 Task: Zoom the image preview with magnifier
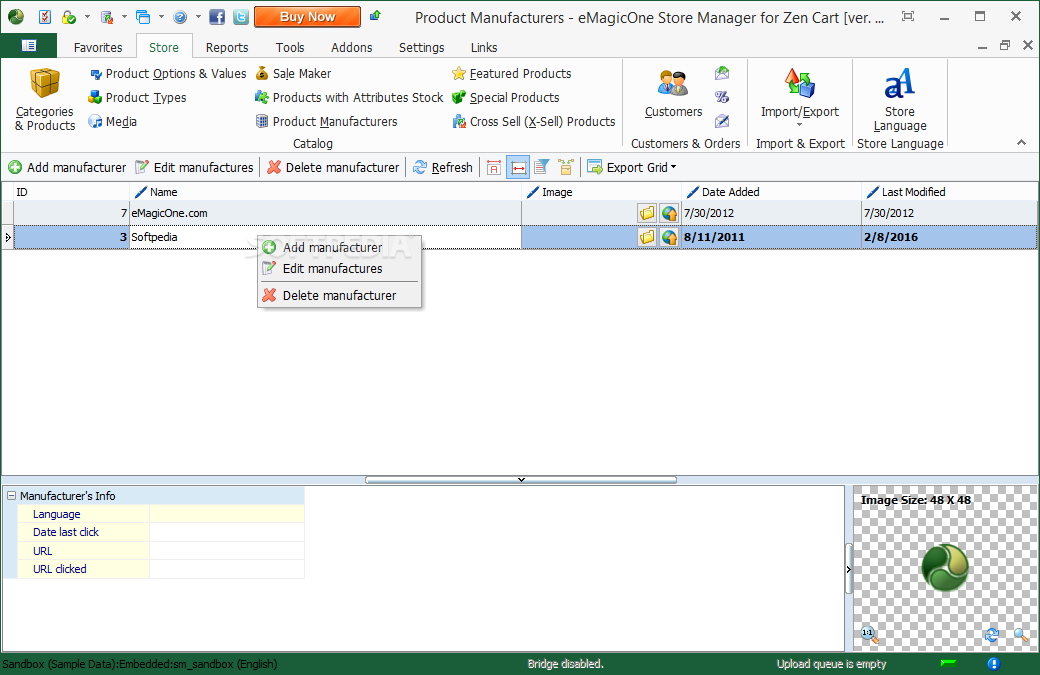click(1021, 635)
